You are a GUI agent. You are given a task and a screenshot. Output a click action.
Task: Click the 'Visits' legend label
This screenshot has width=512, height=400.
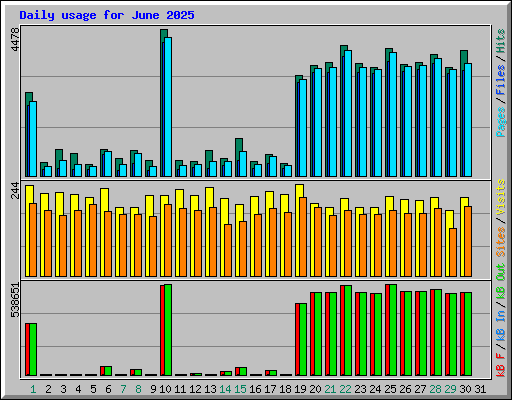(x=501, y=197)
